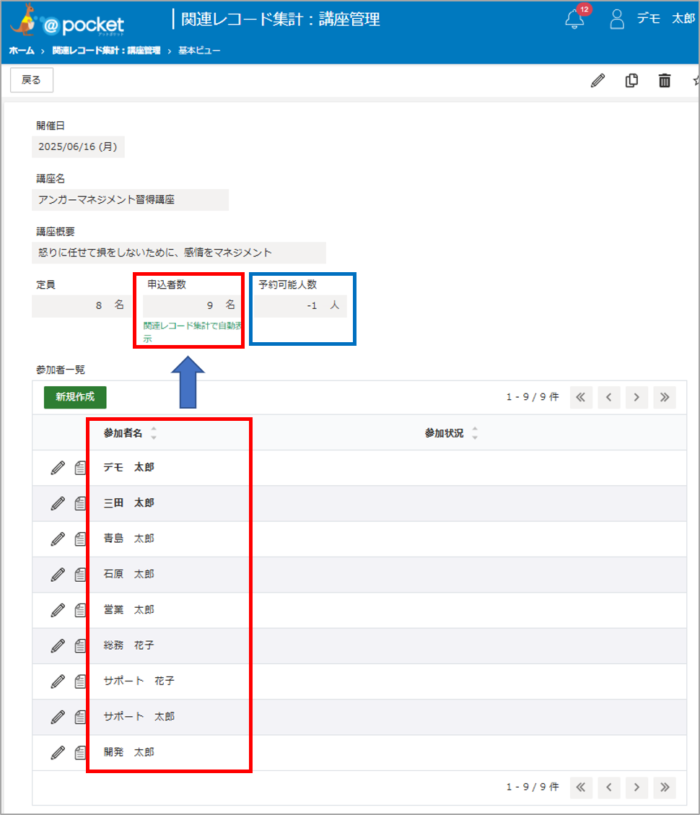Click the @pocket kangaroo logo
The height and width of the screenshot is (815, 700).
point(68,22)
